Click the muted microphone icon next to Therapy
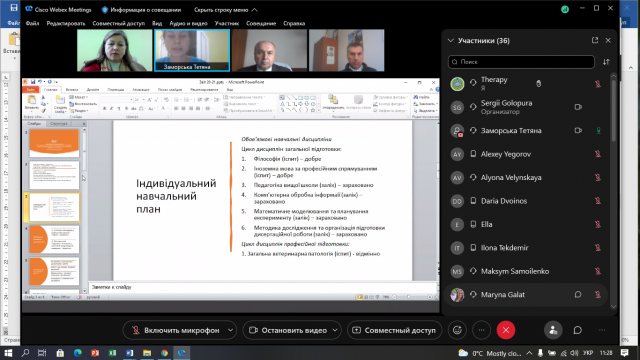 tap(598, 84)
